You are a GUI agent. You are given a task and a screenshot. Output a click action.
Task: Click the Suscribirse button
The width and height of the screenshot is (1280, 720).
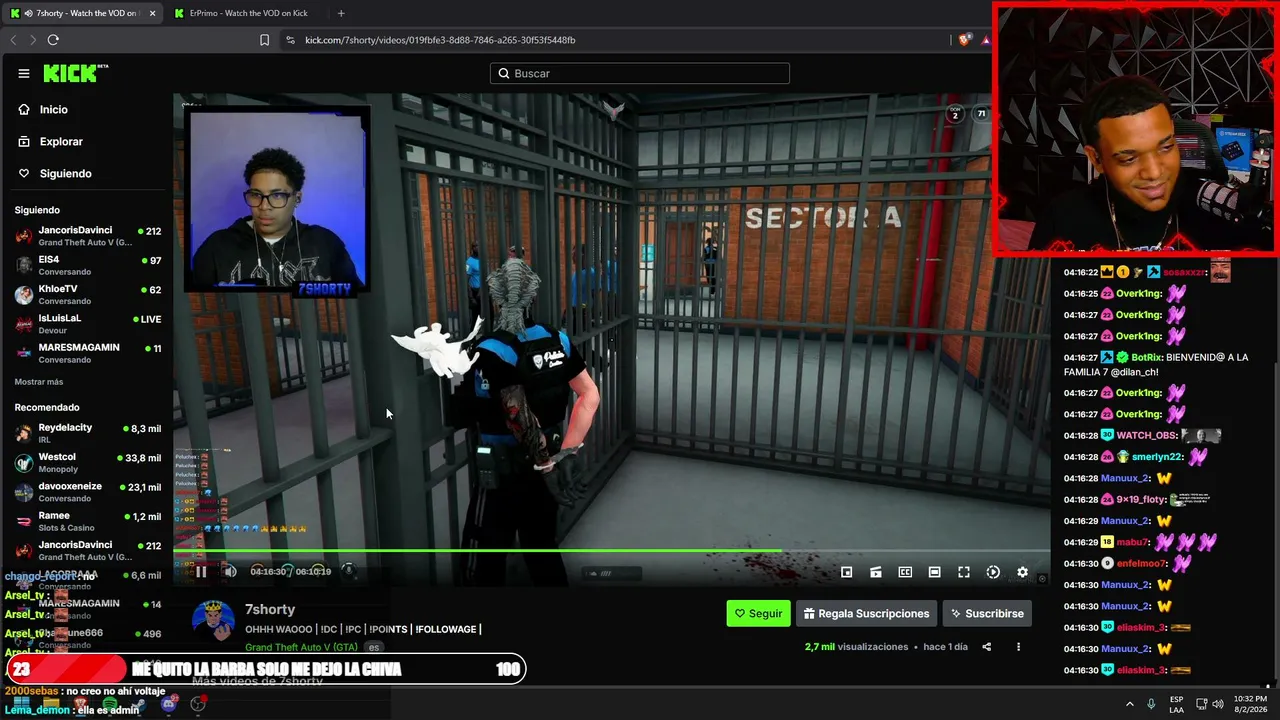pyautogui.click(x=987, y=614)
